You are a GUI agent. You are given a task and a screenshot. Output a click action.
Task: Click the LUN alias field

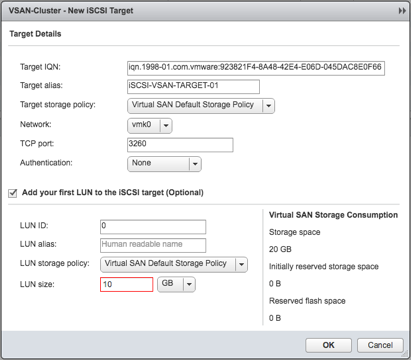(x=153, y=245)
